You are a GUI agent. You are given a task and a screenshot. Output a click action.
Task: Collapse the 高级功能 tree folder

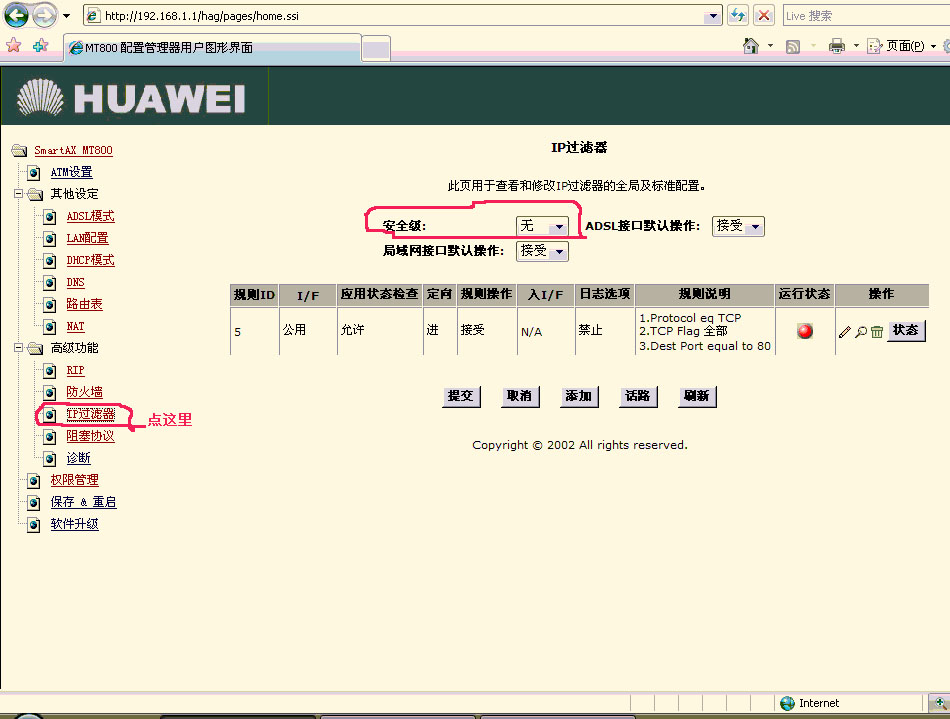[x=19, y=348]
